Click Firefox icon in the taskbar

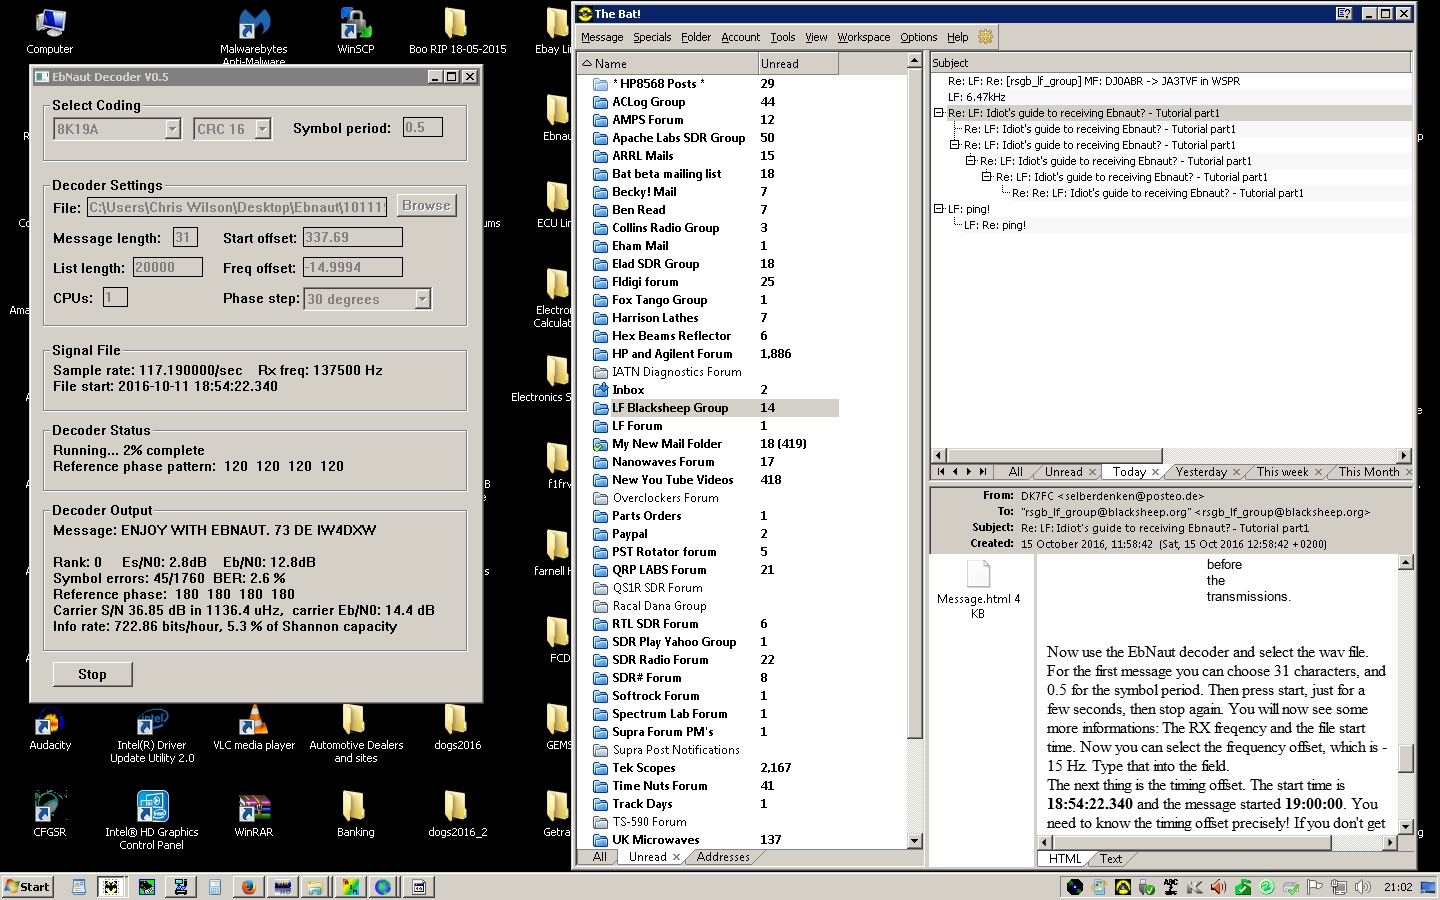coord(248,887)
